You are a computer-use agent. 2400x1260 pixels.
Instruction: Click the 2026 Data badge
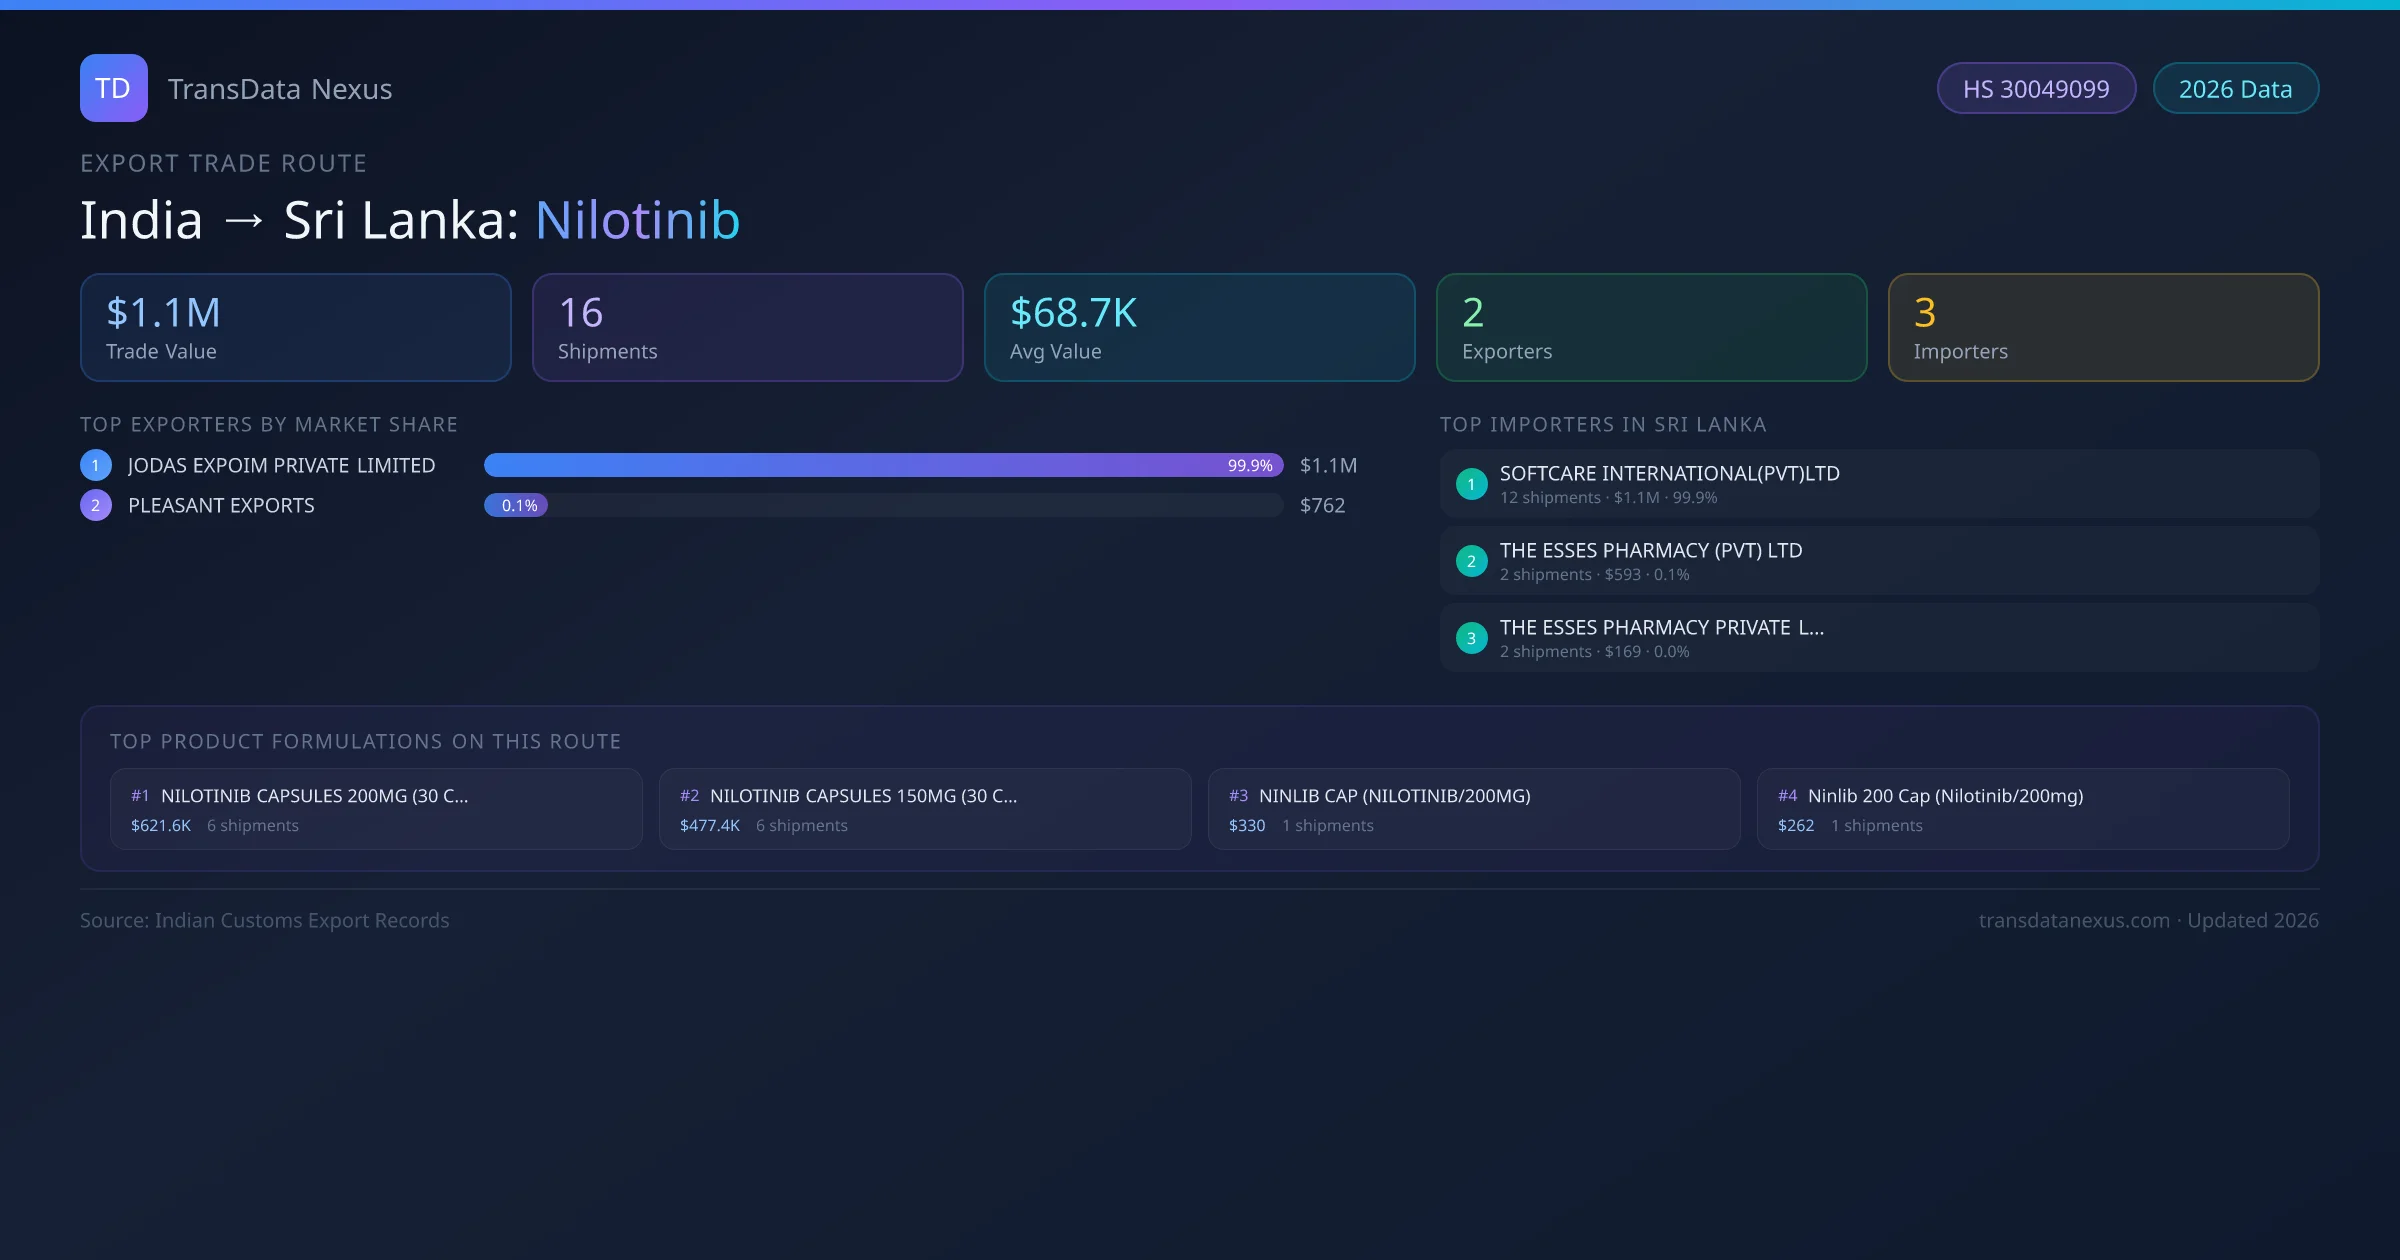click(x=2235, y=89)
